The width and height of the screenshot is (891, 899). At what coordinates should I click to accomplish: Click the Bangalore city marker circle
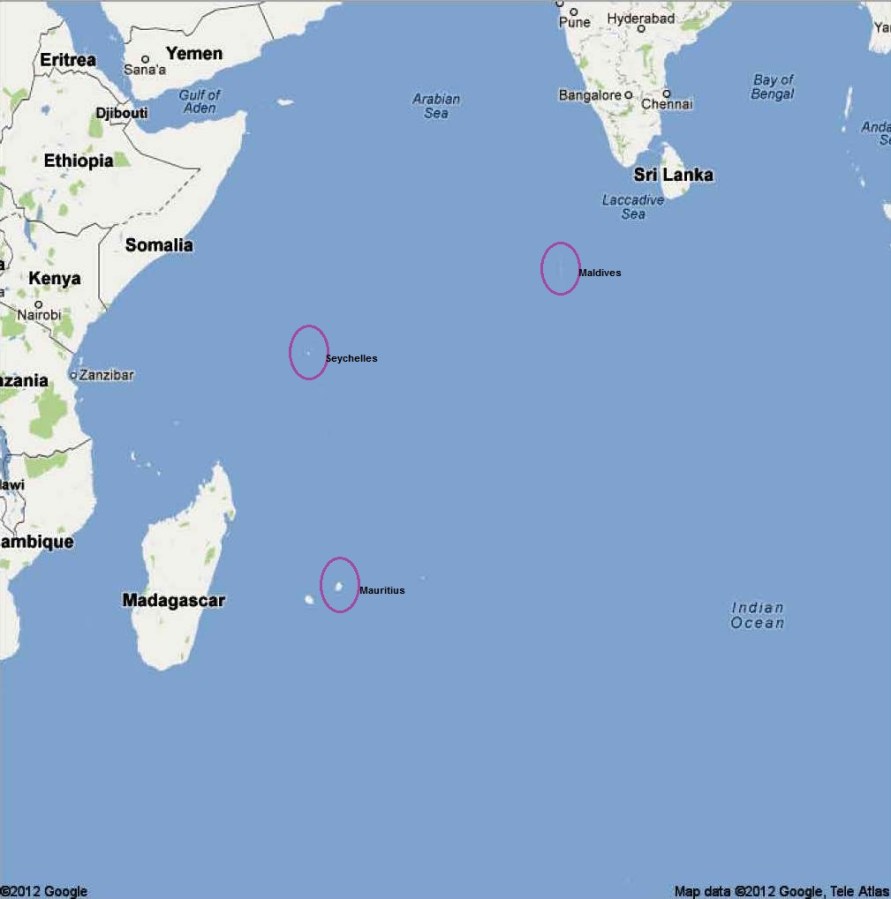pos(629,95)
